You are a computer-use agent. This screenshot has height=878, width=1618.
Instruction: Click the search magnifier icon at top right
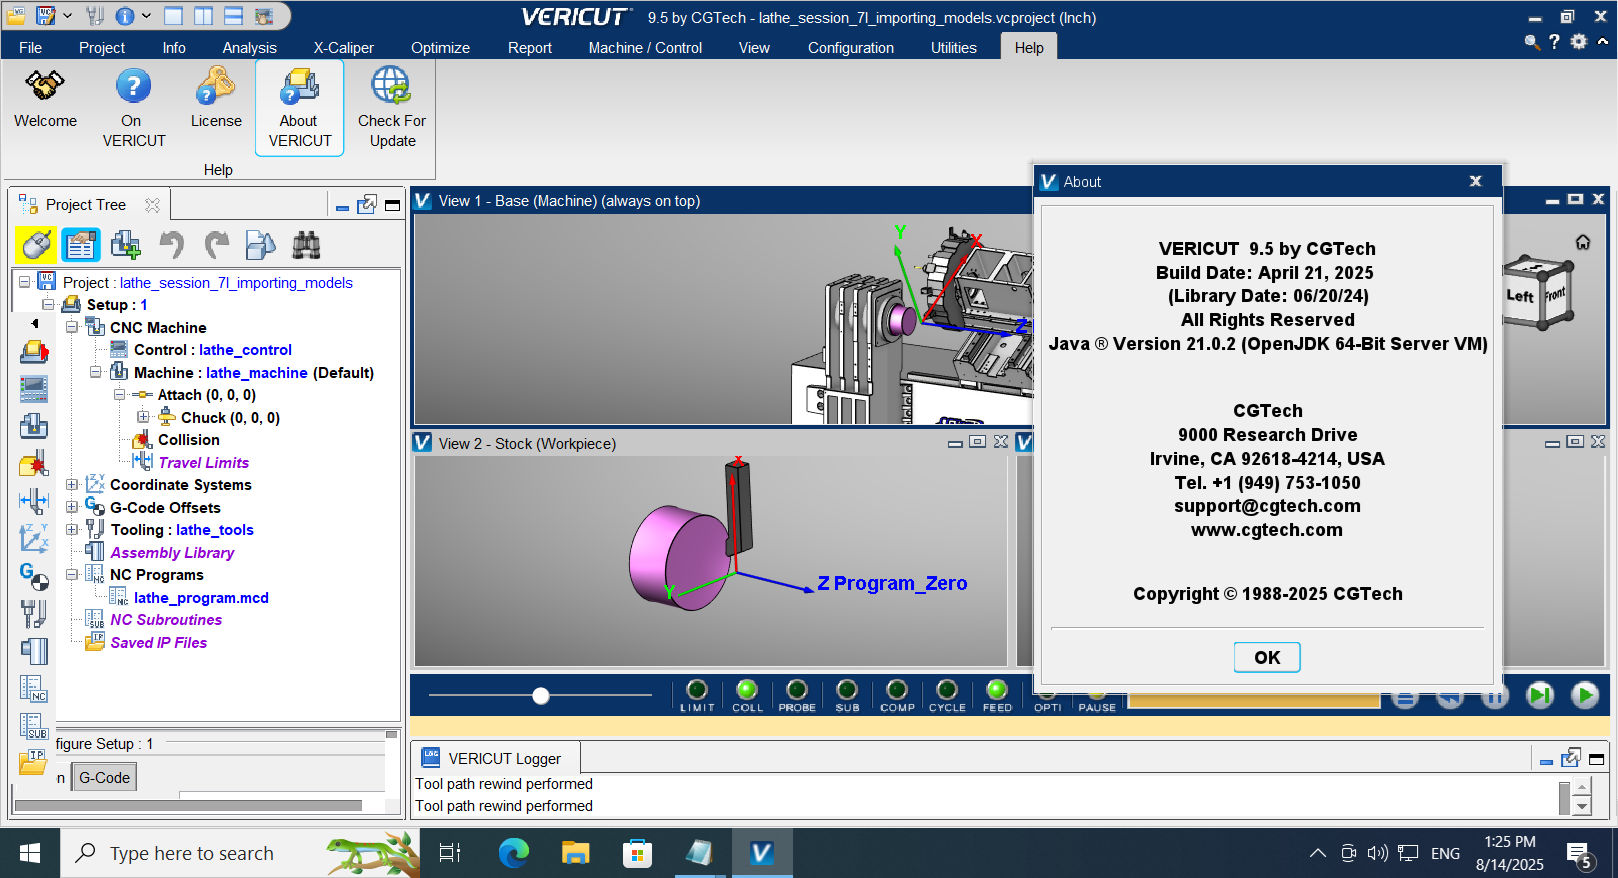pyautogui.click(x=1532, y=41)
